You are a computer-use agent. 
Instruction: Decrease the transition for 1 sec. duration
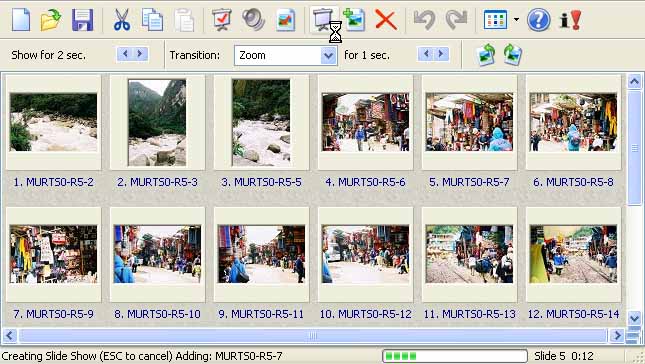pos(426,54)
